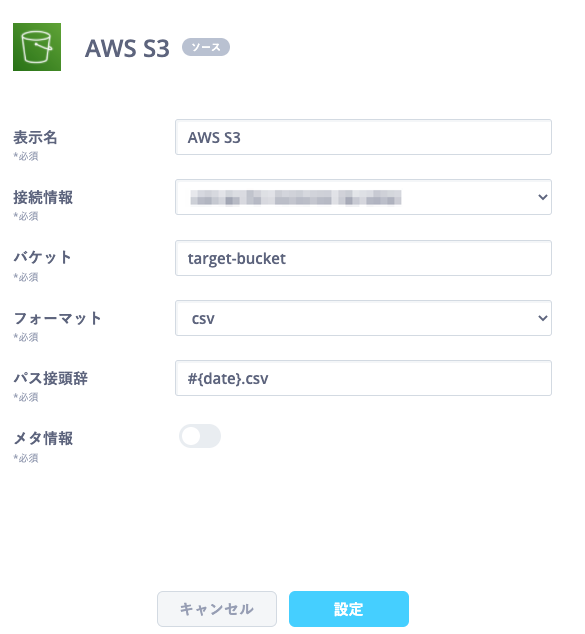Click the chevron arrow of 接続情報 select
The image size is (585, 634).
pos(543,197)
